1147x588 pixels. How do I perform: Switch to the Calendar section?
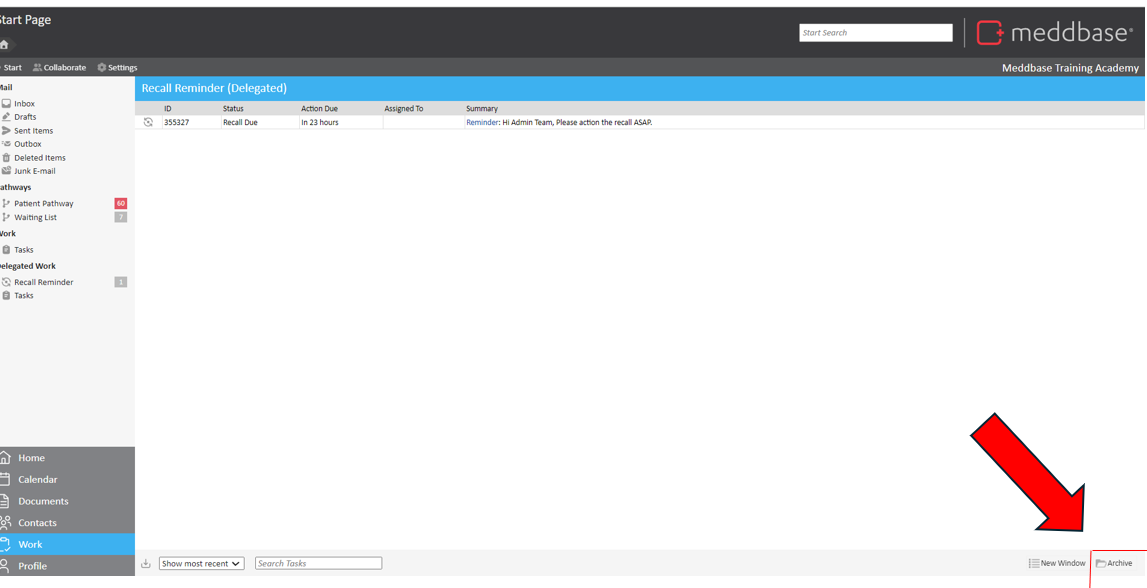[37, 479]
